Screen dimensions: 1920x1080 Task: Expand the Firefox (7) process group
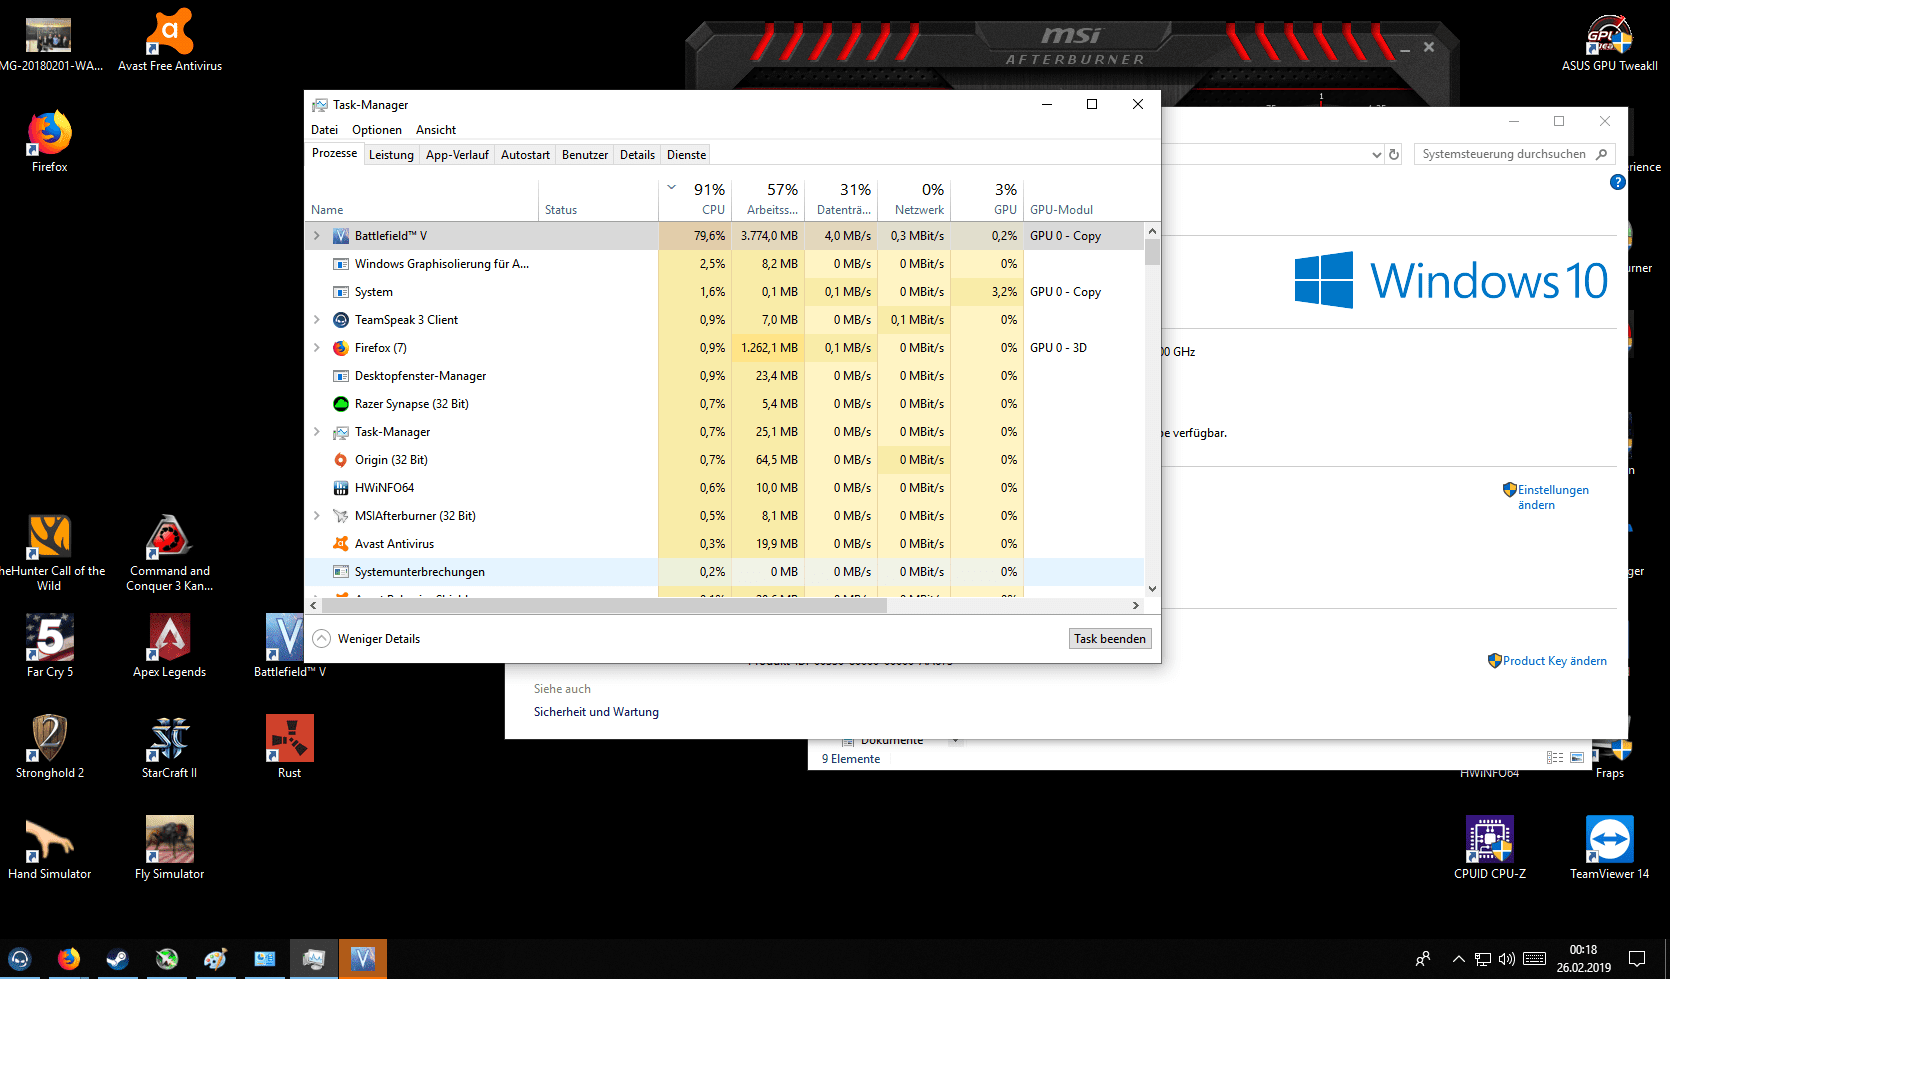317,348
